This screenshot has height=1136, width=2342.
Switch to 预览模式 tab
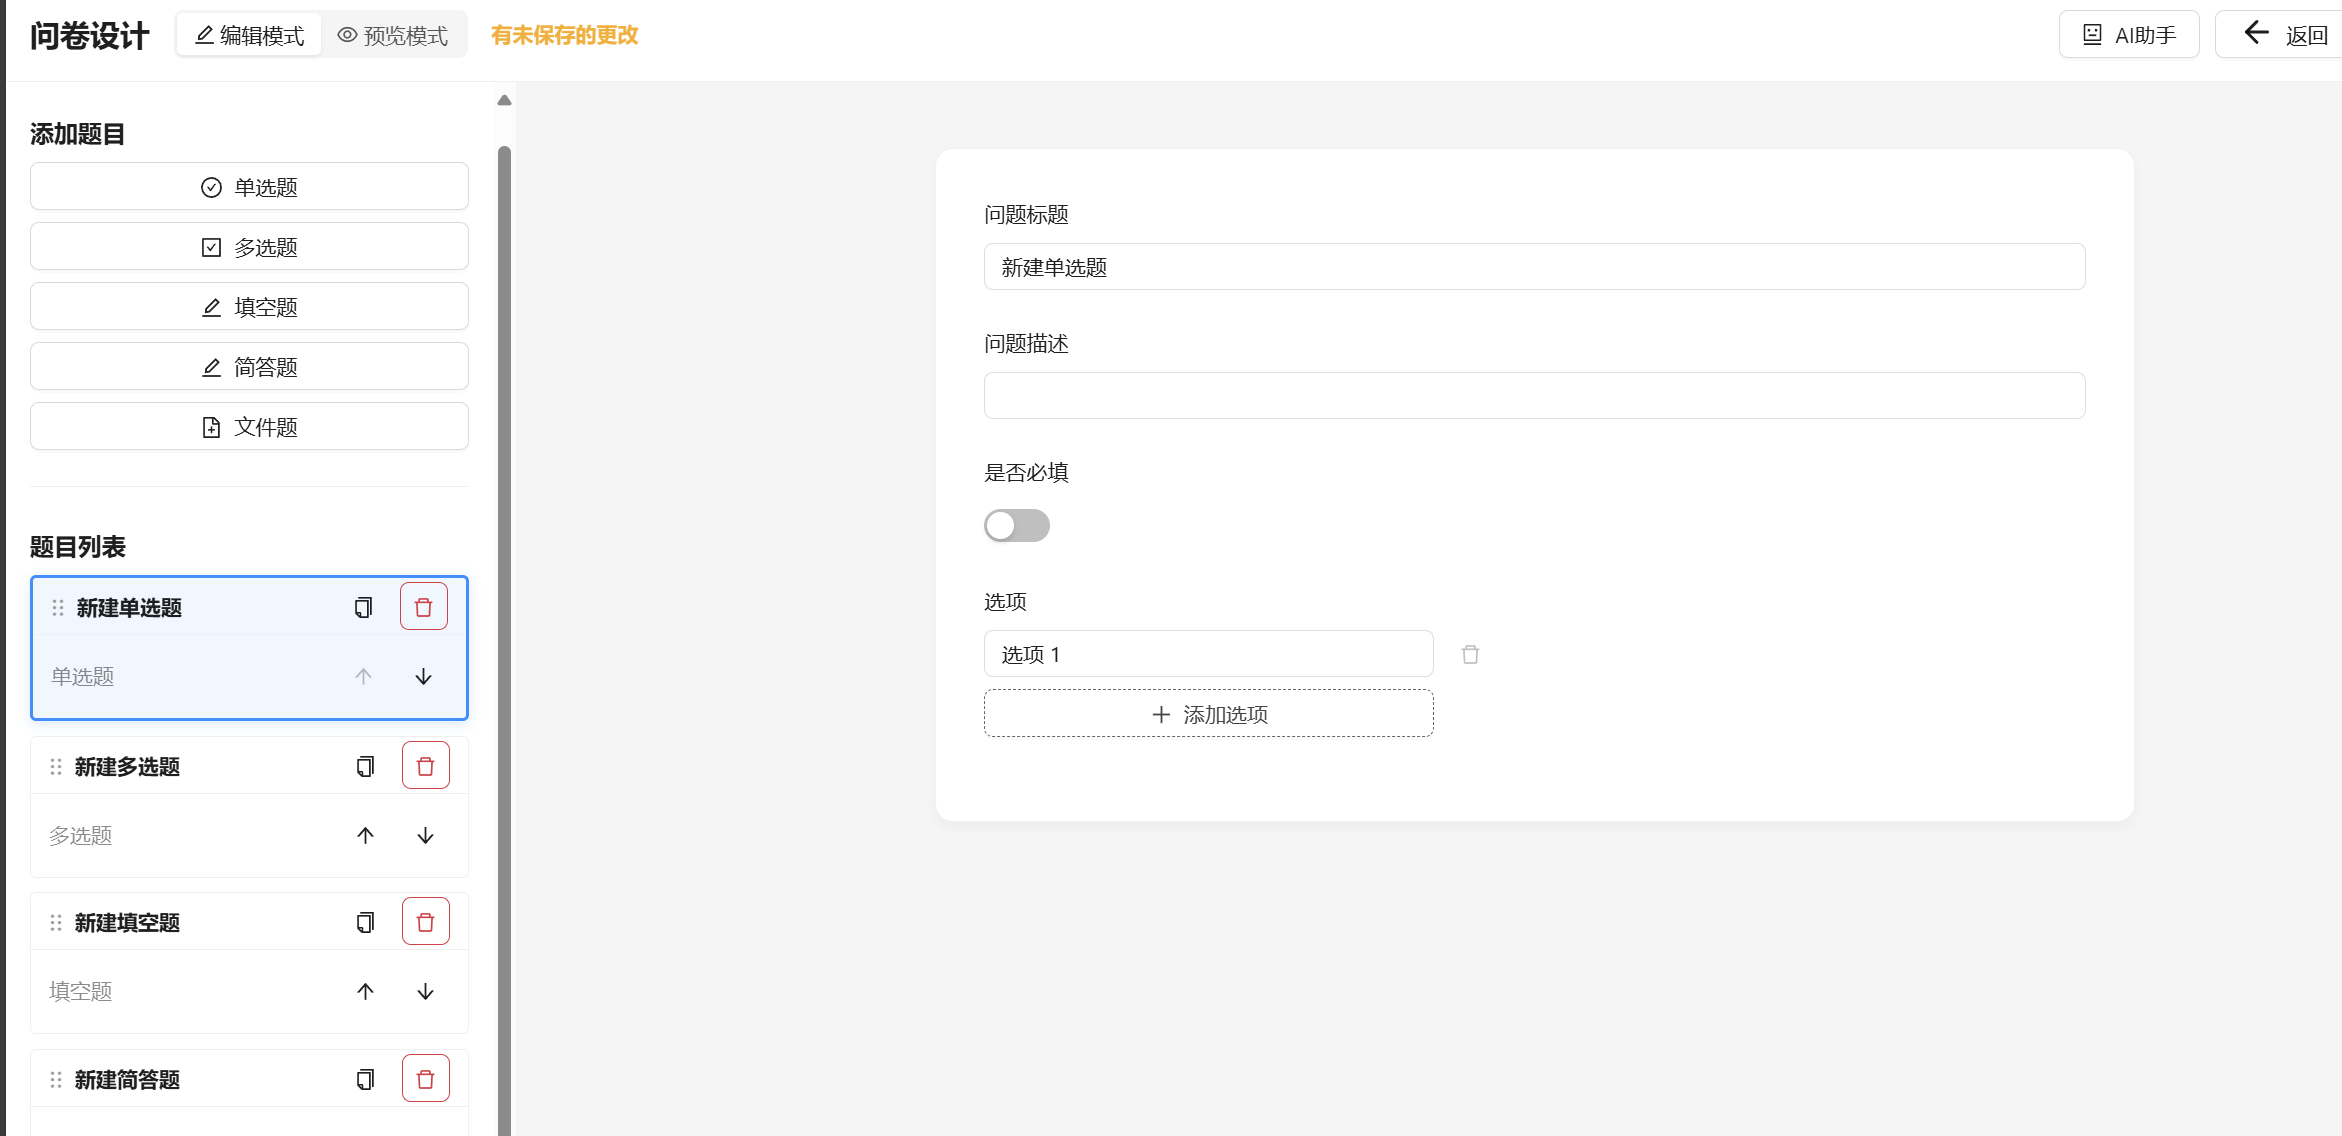tap(393, 35)
